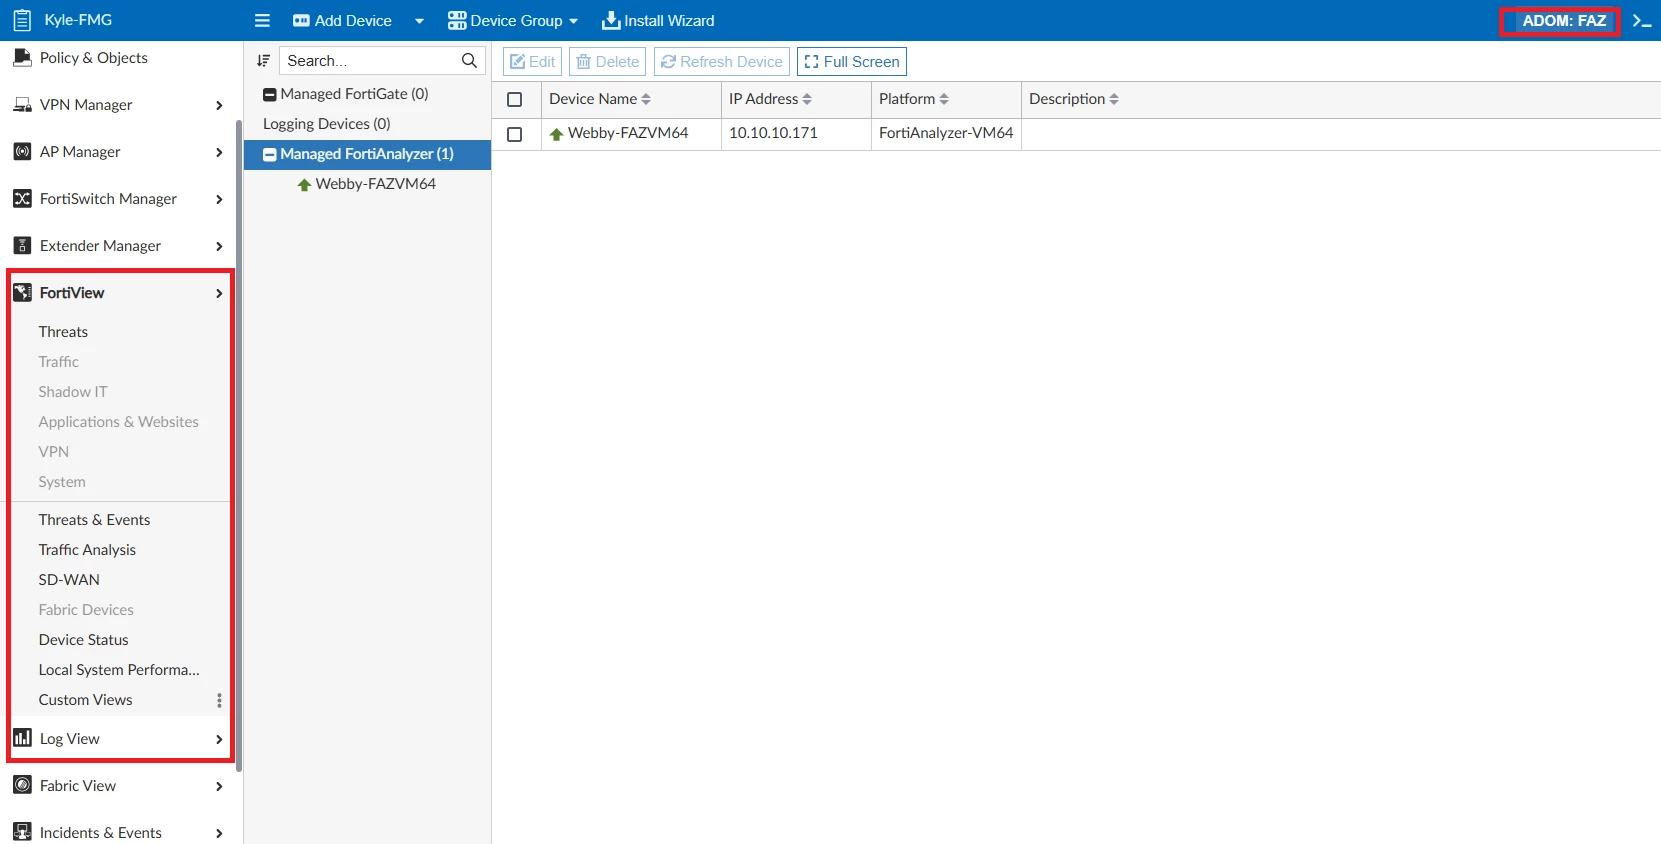The width and height of the screenshot is (1661, 844).
Task: Switch to Full Screen view
Action: click(852, 62)
